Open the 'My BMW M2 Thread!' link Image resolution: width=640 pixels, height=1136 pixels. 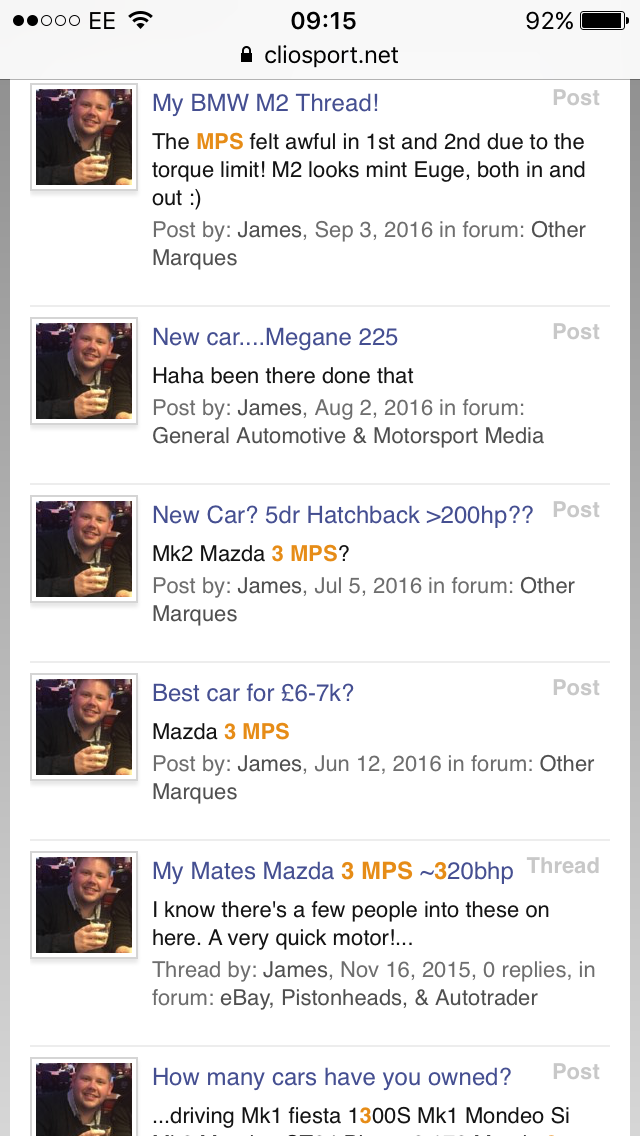coord(265,103)
